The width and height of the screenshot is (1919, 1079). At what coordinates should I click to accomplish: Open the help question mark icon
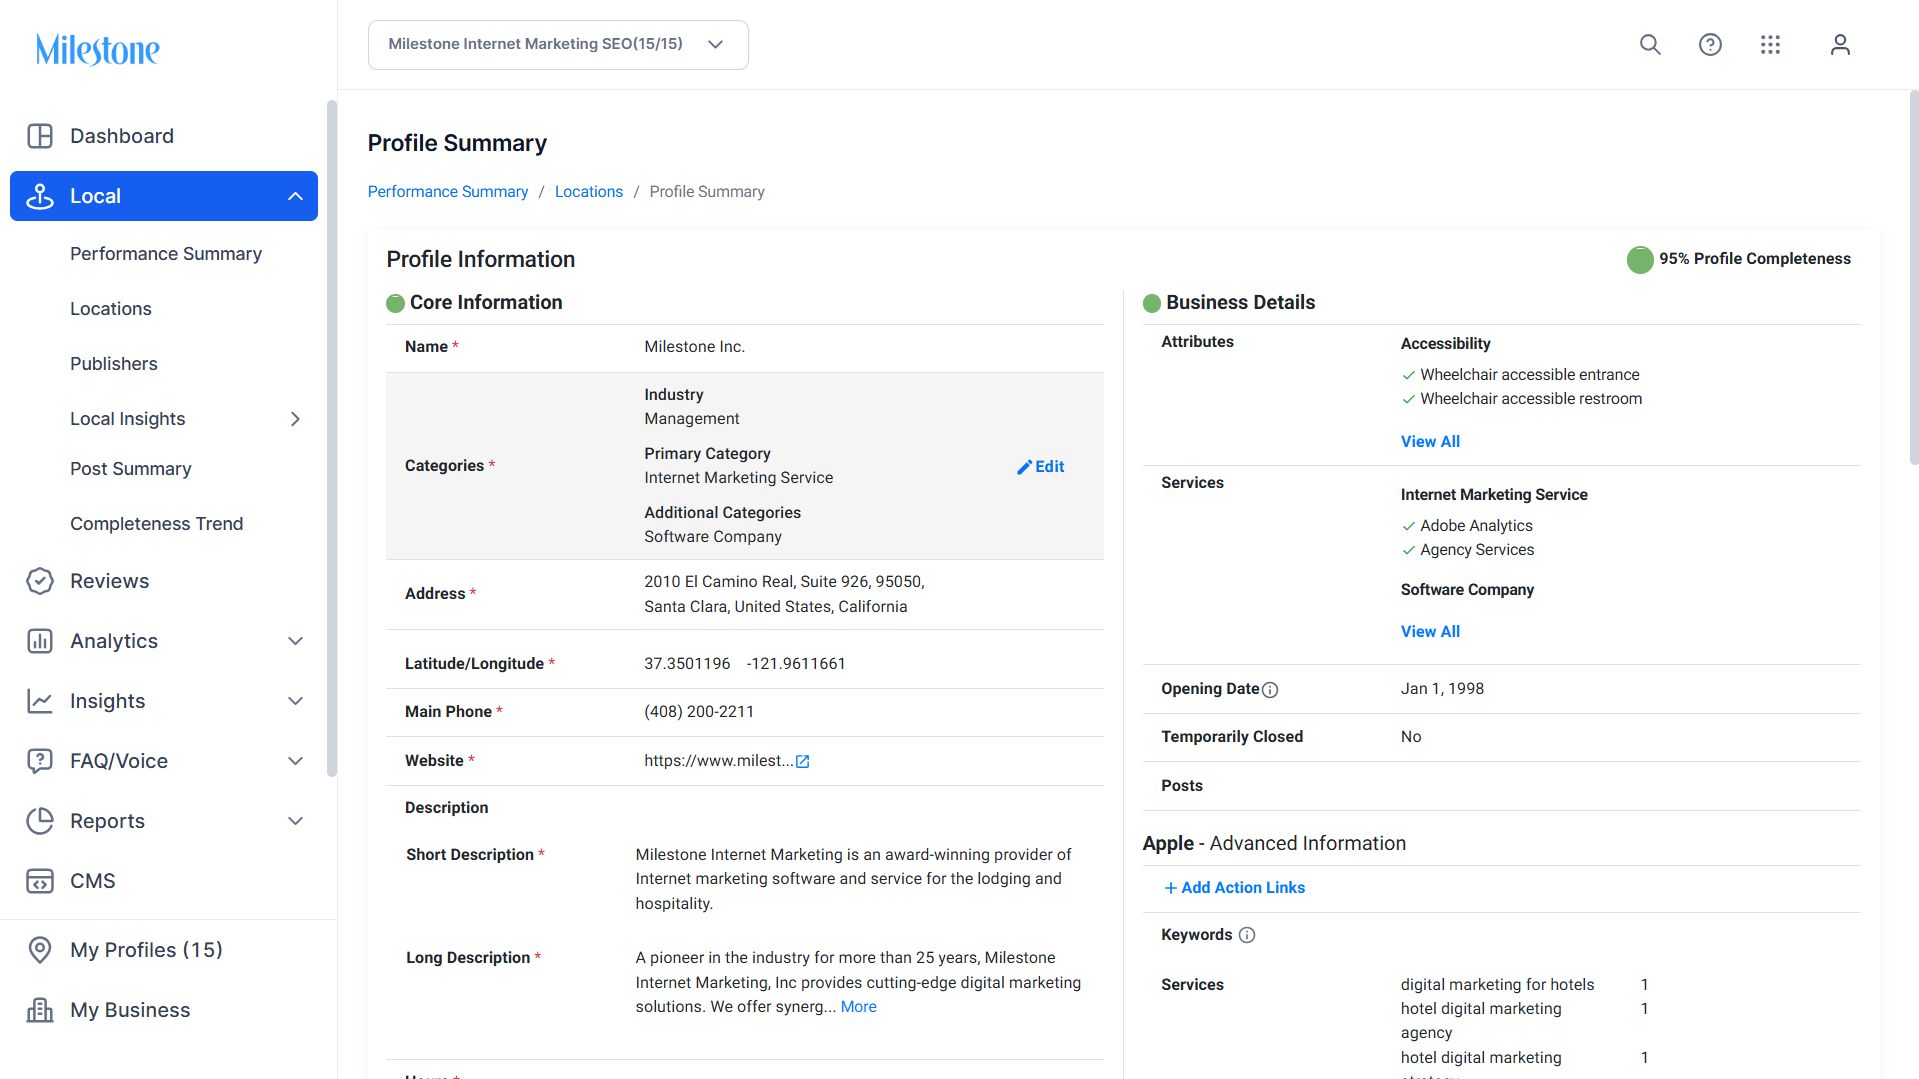coord(1710,45)
